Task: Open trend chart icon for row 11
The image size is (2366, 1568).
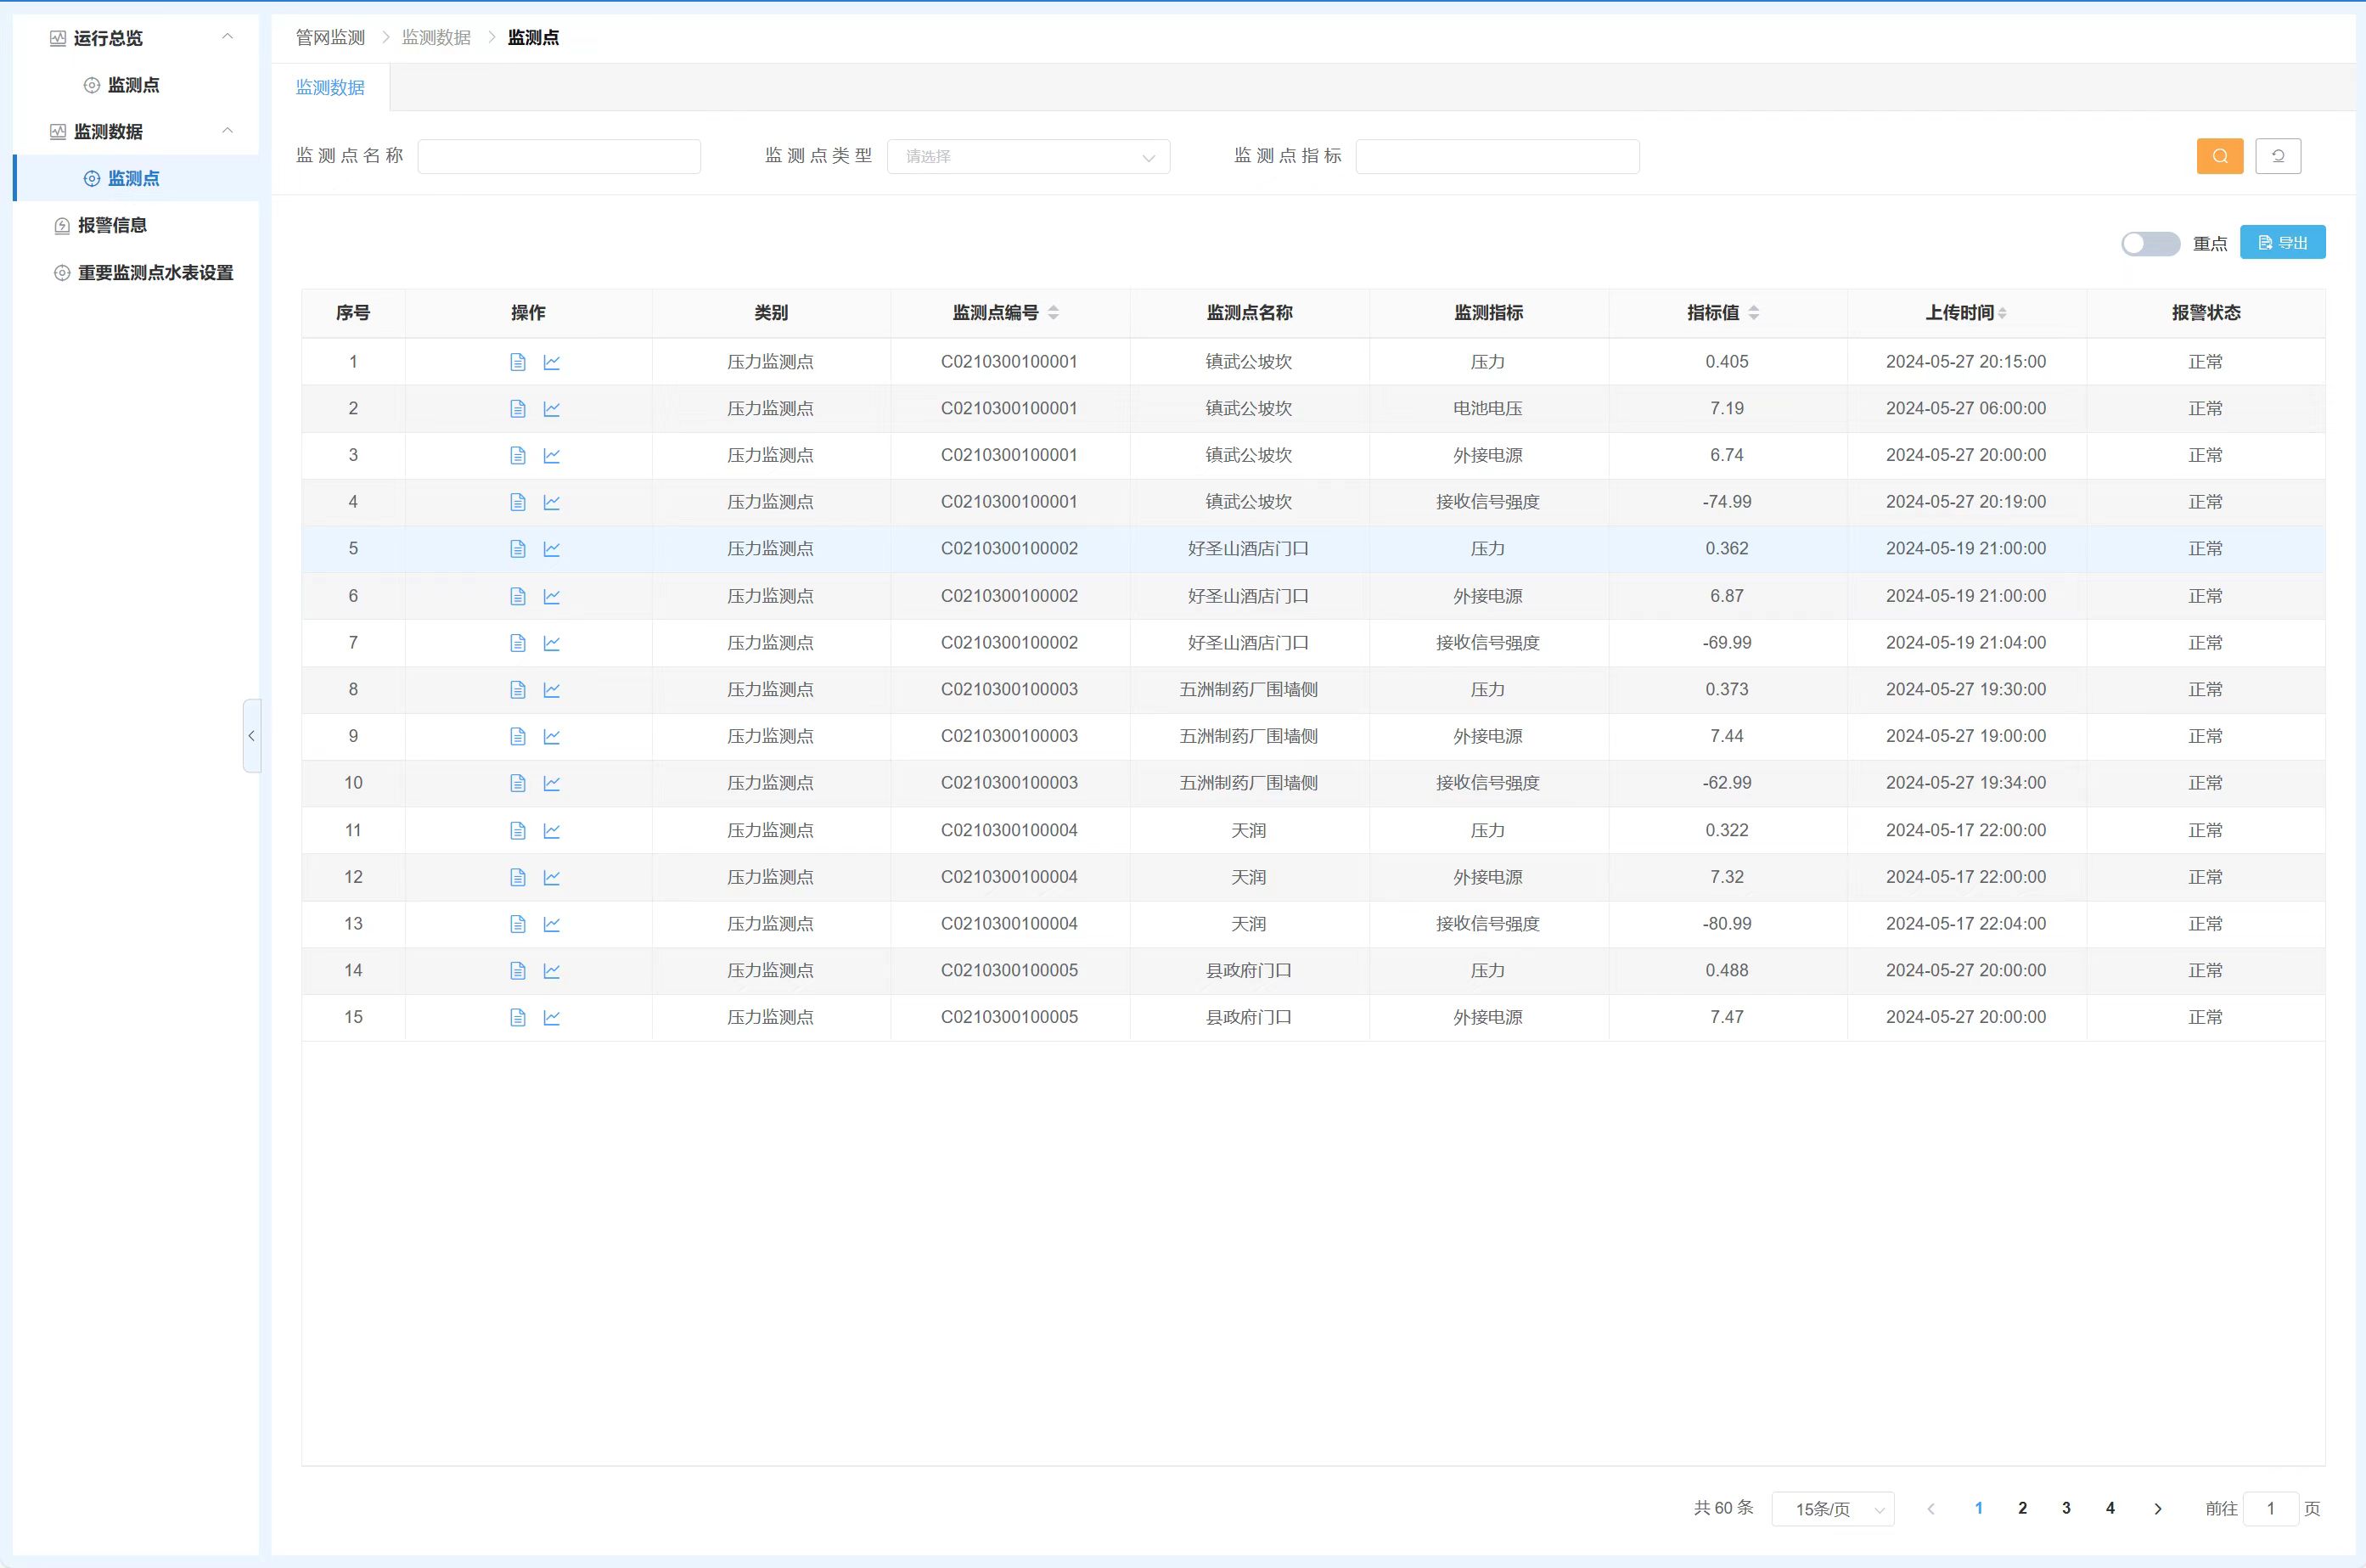Action: (x=551, y=830)
